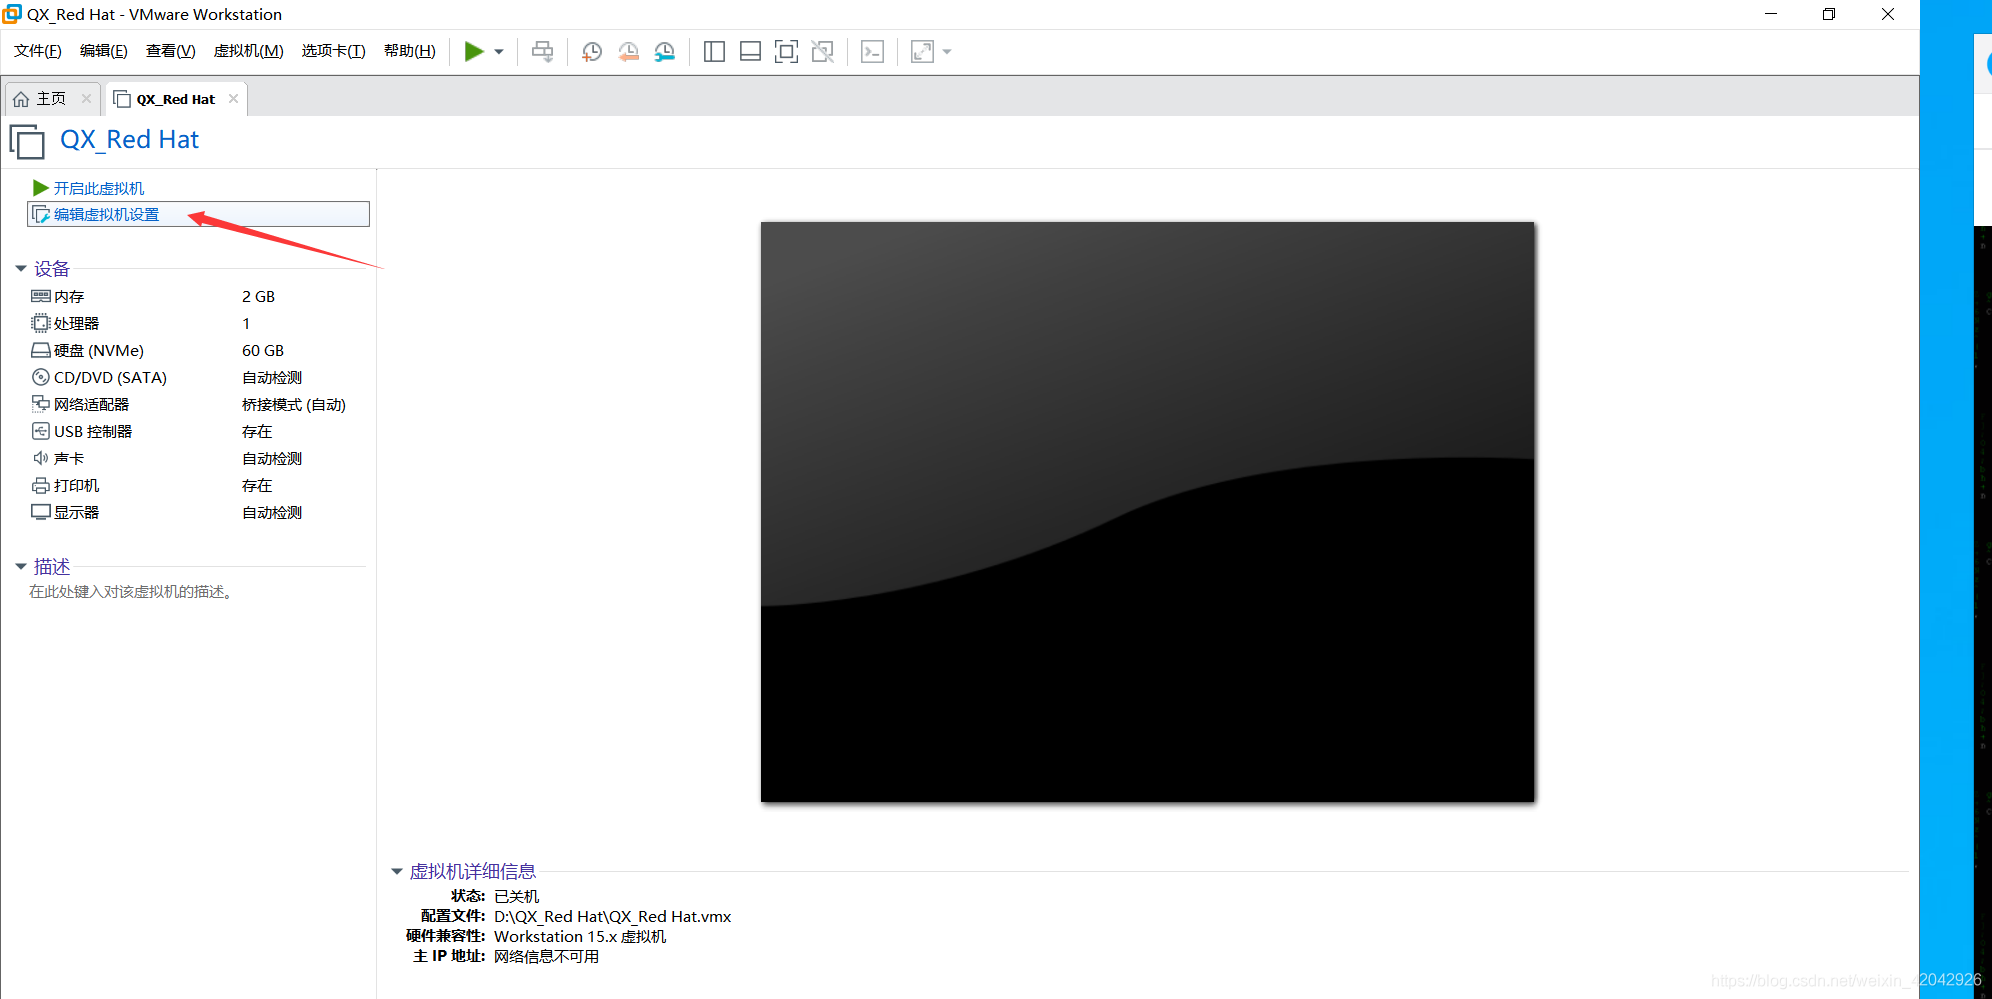Collapse the 描述 section
Image resolution: width=1992 pixels, height=999 pixels.
tap(20, 567)
